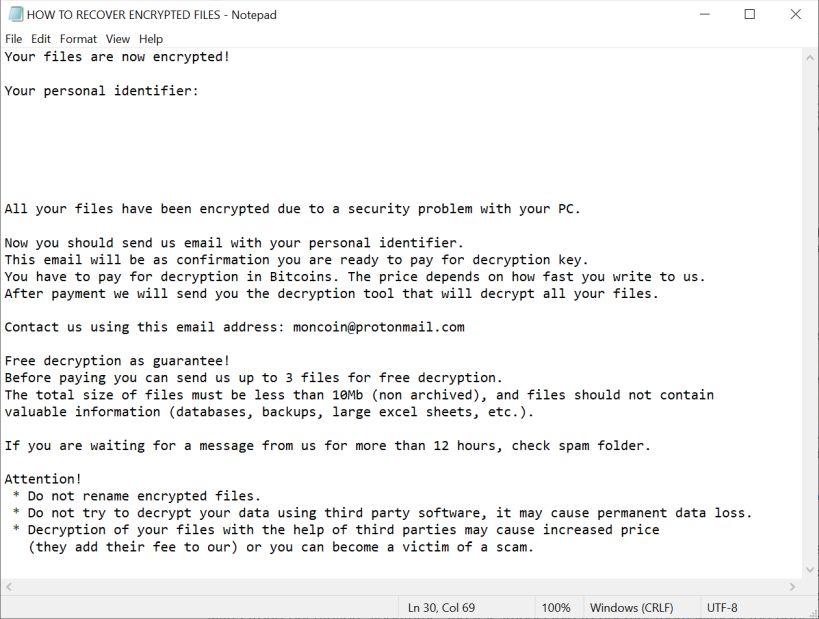Expand the Format menu

coord(78,39)
